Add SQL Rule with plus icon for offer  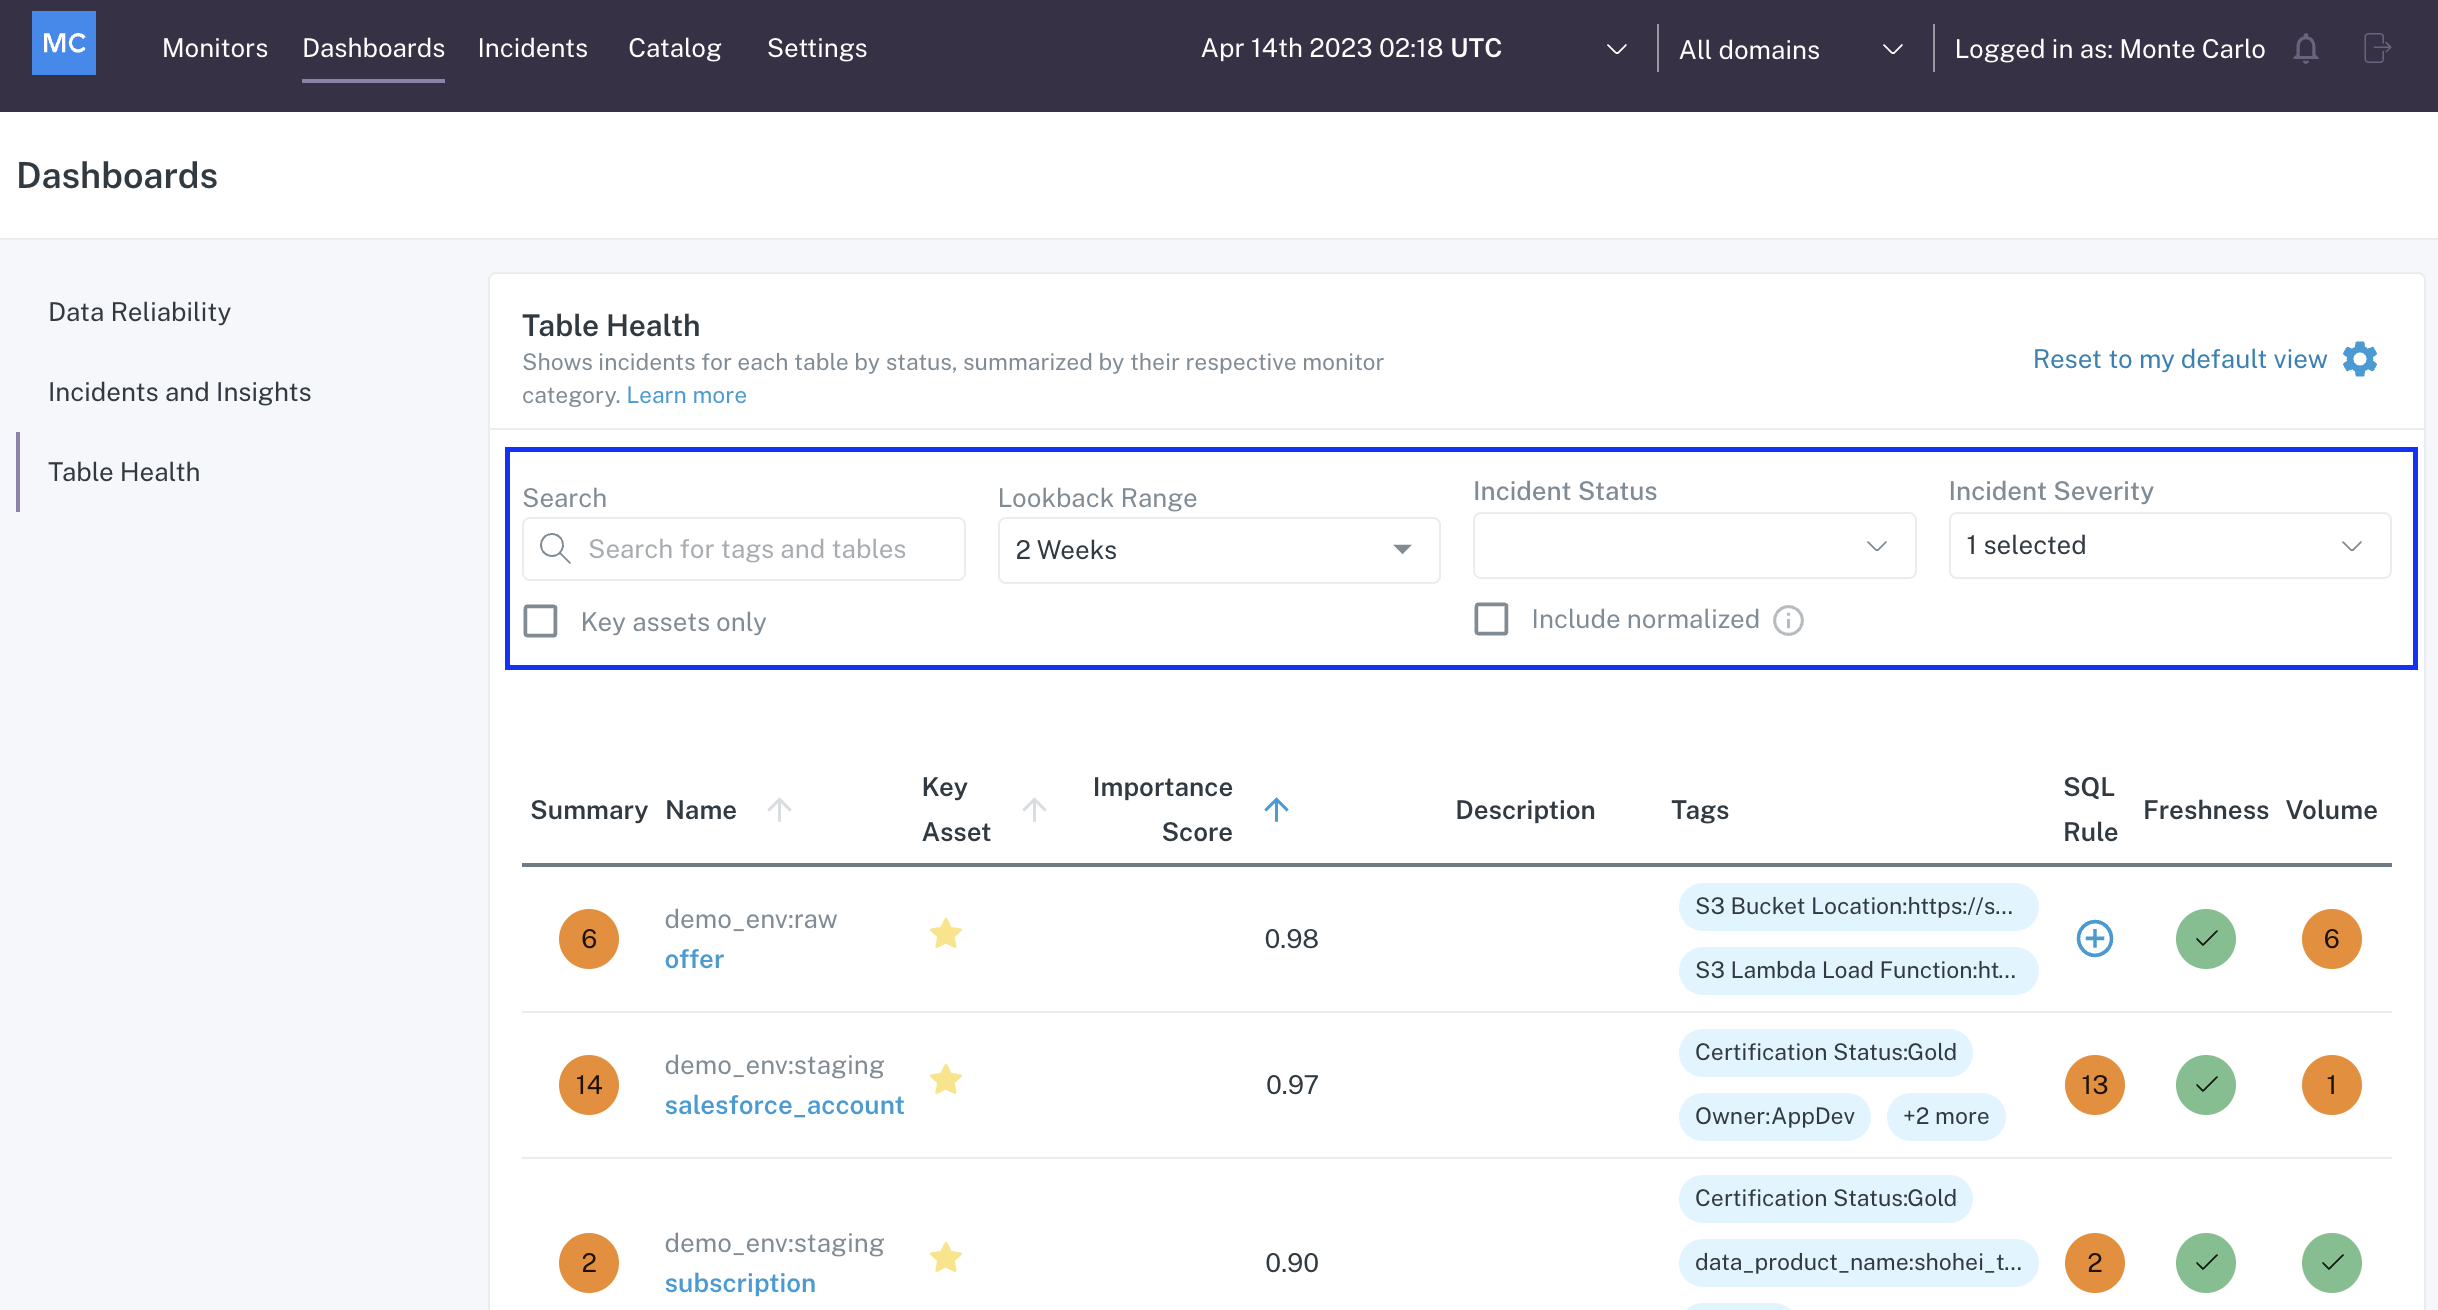(2094, 939)
